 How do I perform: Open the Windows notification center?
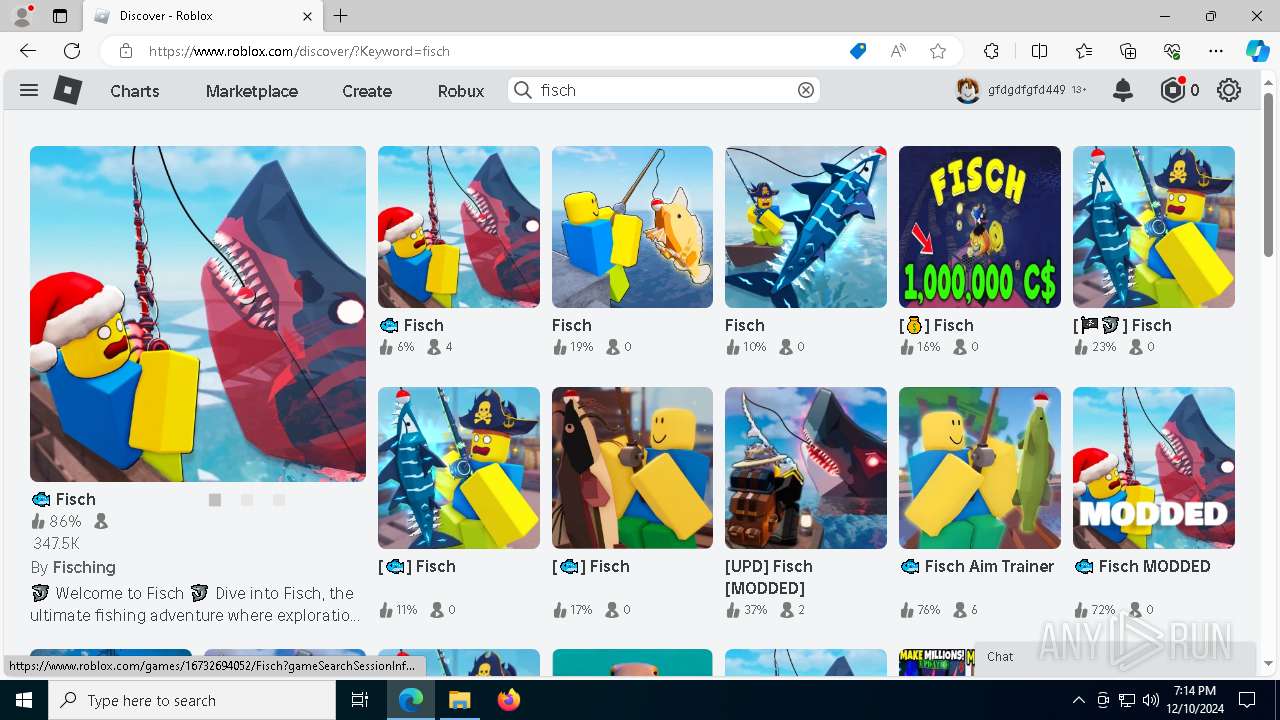pyautogui.click(x=1247, y=700)
